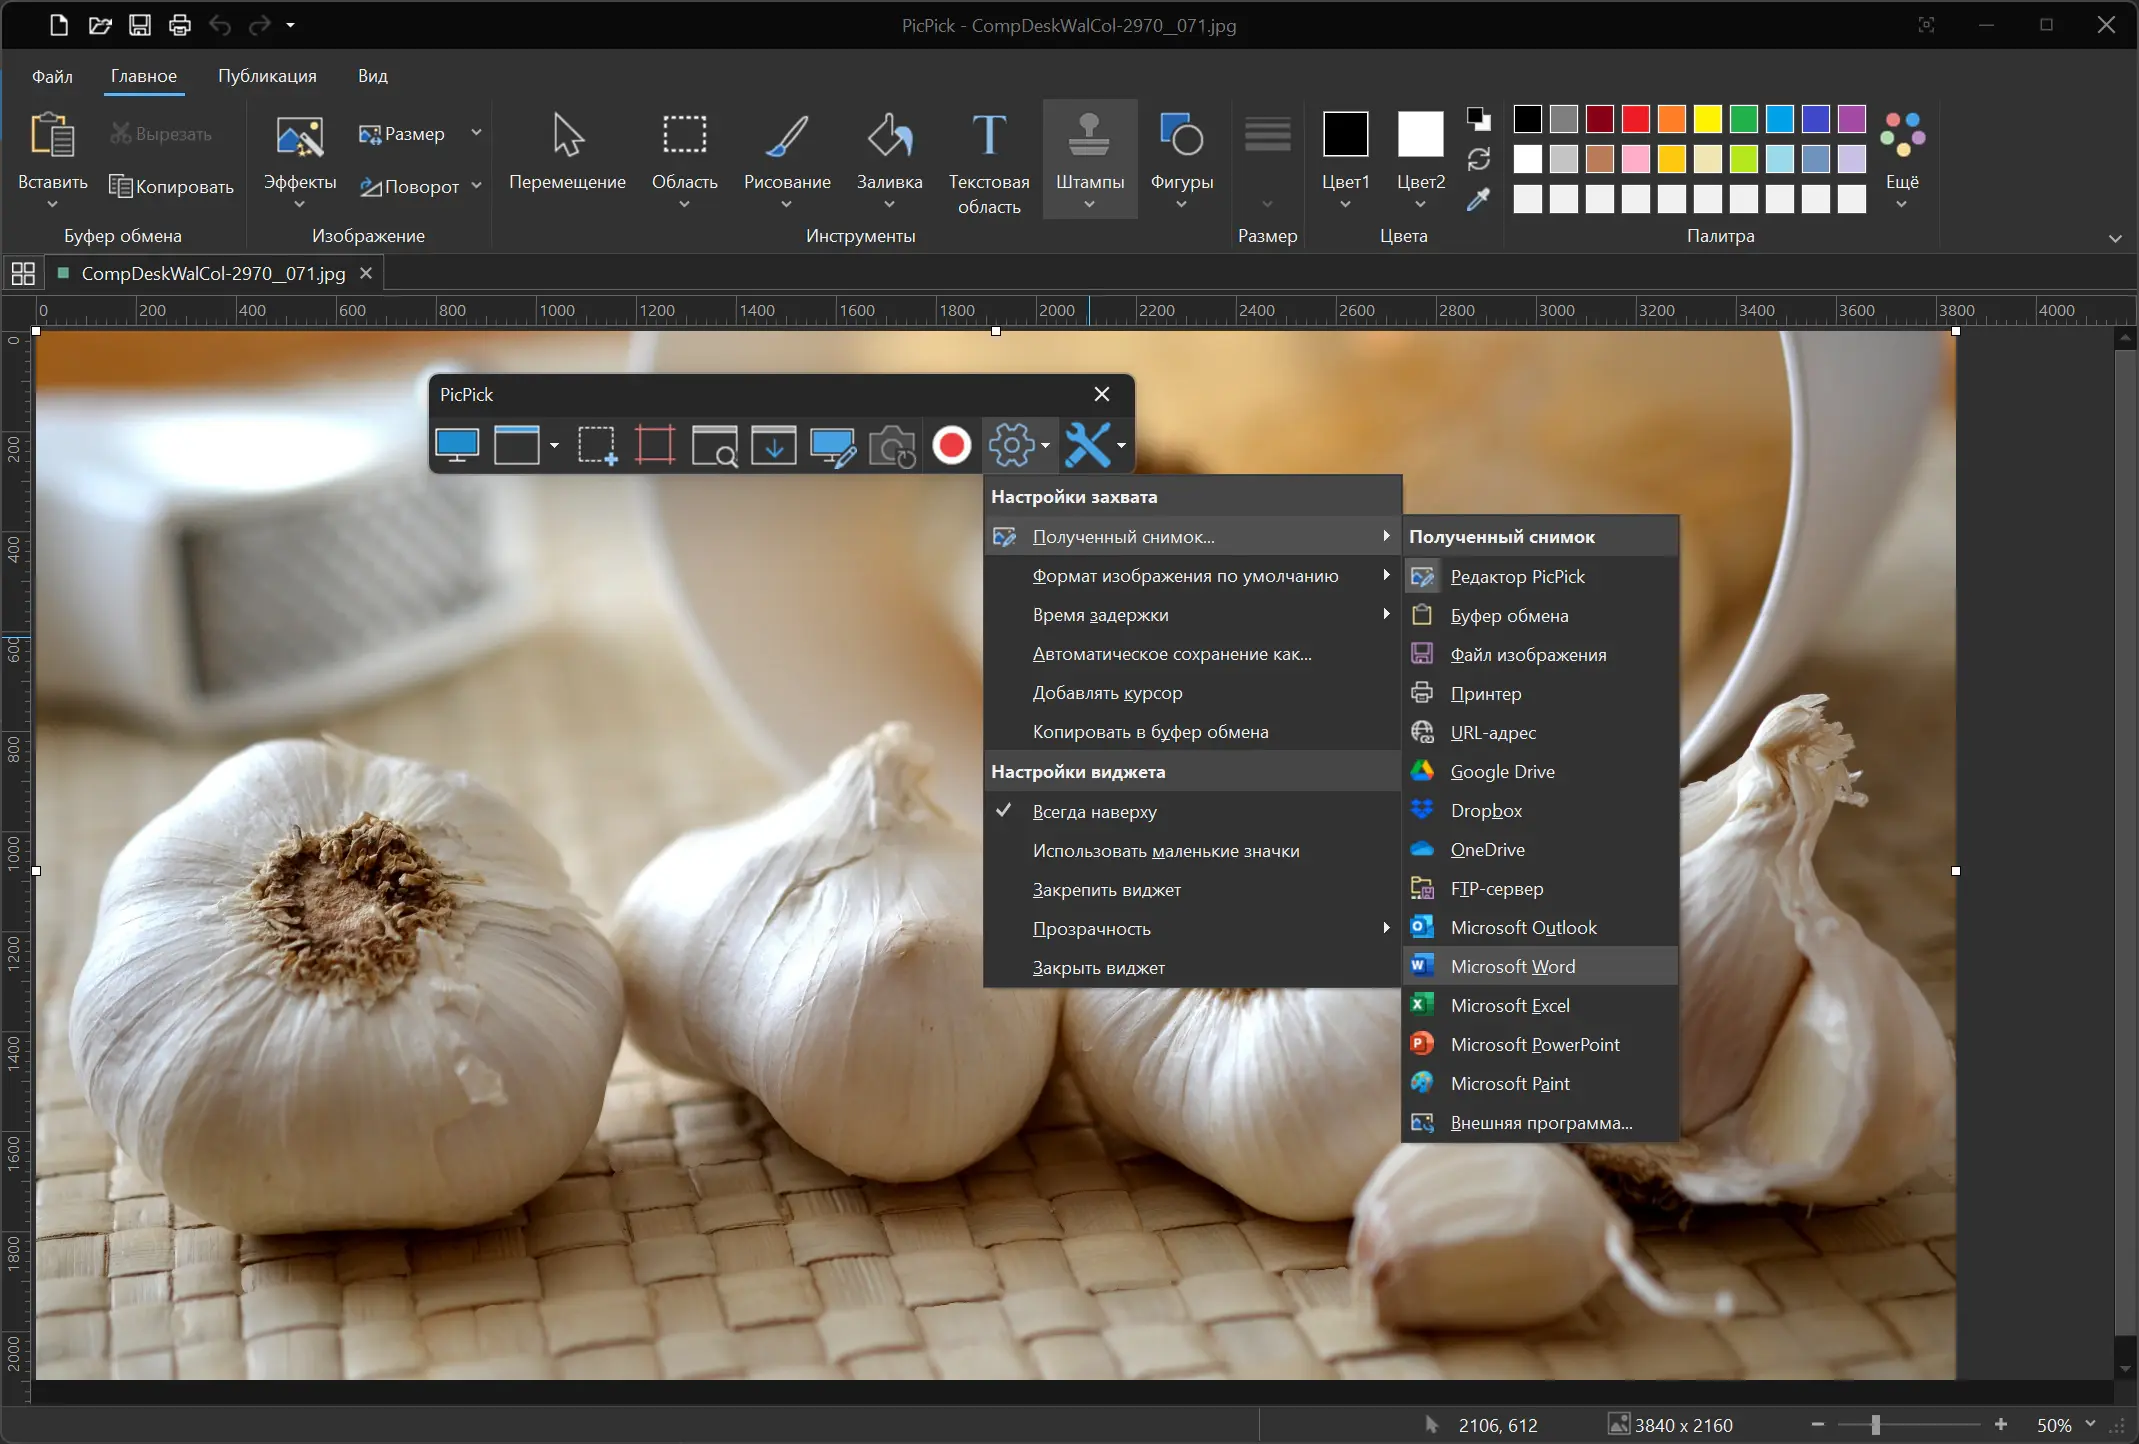Click the red record screen button
The image size is (2139, 1444).
click(951, 445)
